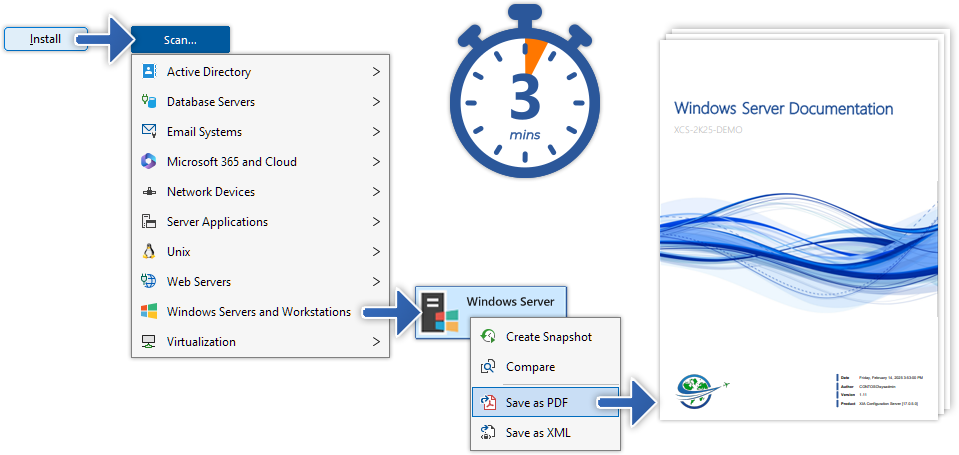
Task: Click the Date row on cover page
Action: pos(881,378)
